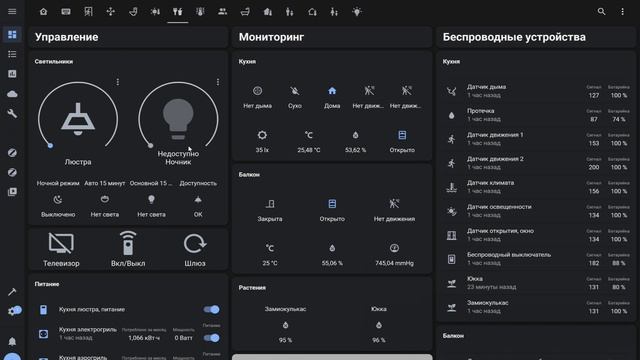Open the Ночник card three-dot menu
This screenshot has width=640, height=360.
click(x=218, y=82)
